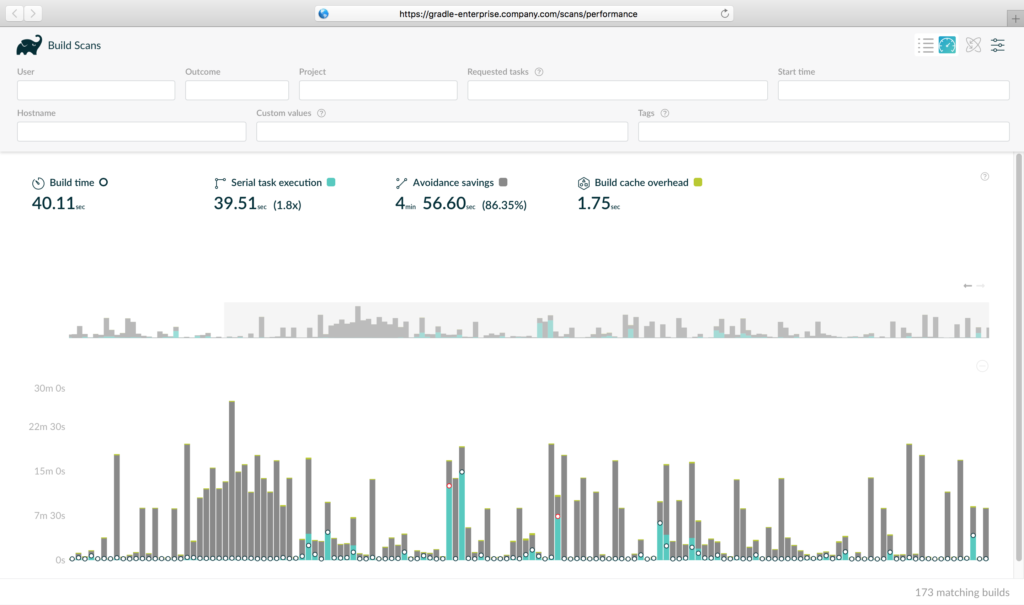Open the filter options sliders icon
This screenshot has height=605, width=1024.
pos(997,45)
